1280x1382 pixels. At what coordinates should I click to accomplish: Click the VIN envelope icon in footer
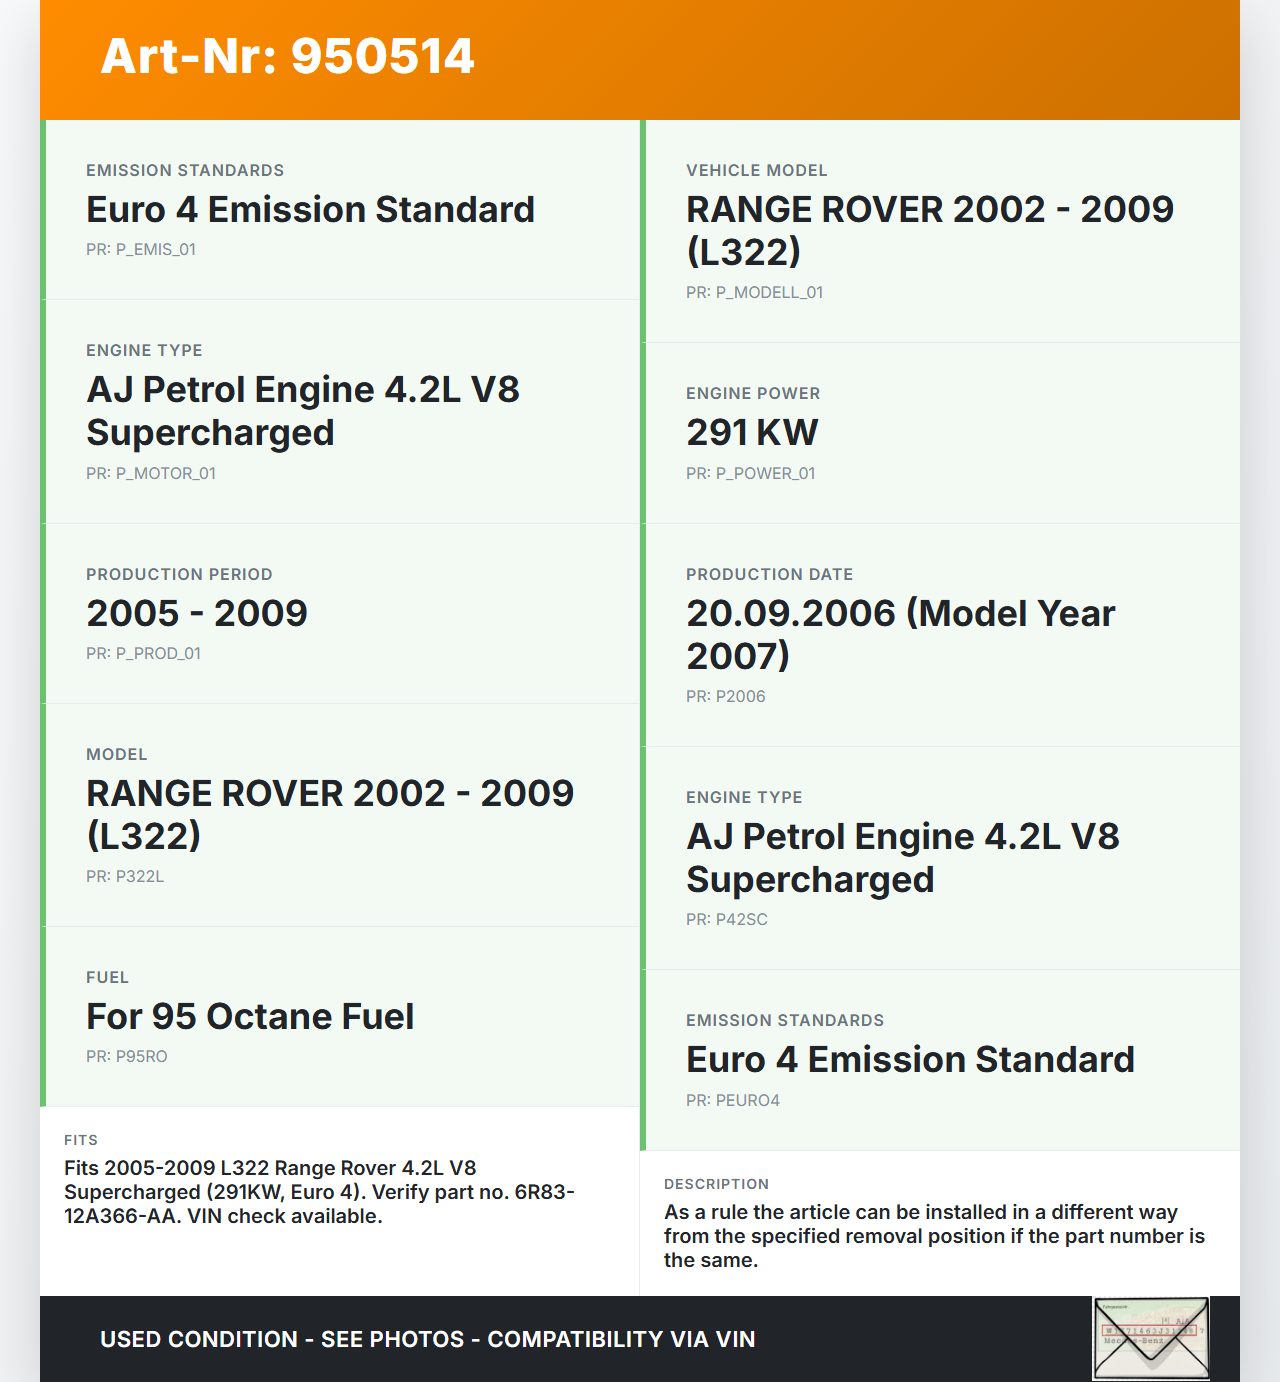tap(1151, 1338)
